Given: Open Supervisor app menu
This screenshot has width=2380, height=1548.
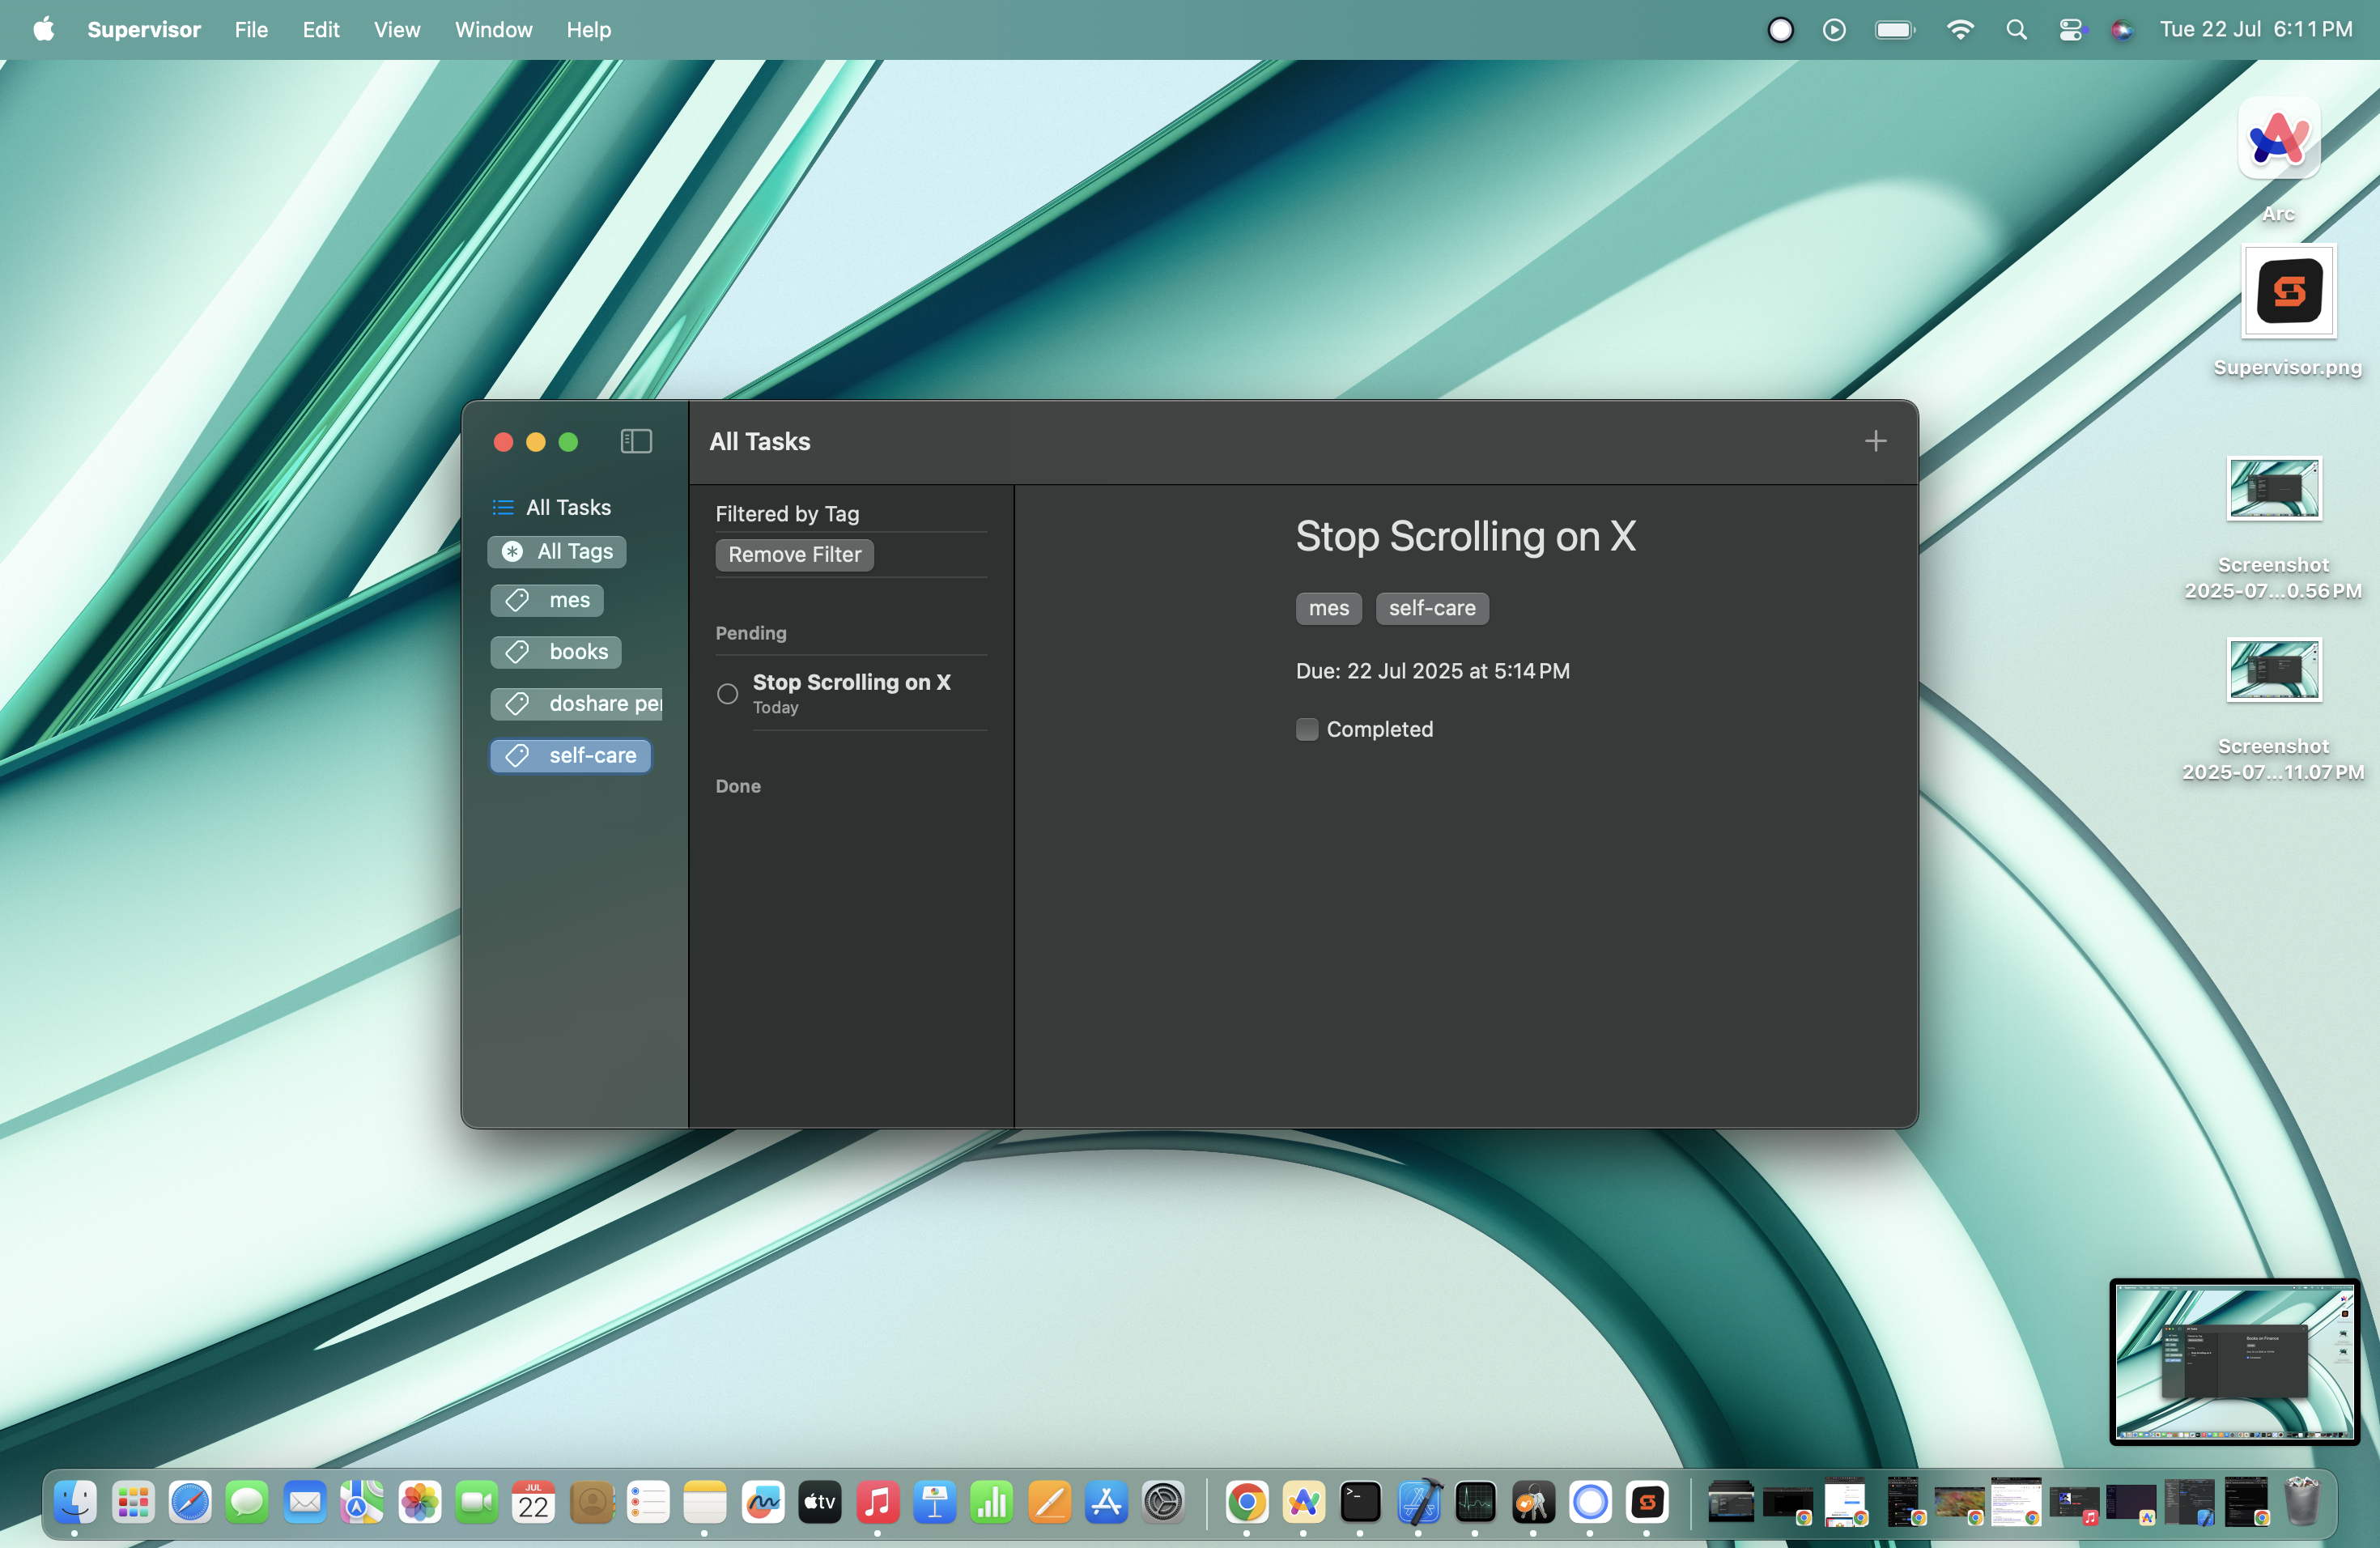Looking at the screenshot, I should [x=144, y=29].
